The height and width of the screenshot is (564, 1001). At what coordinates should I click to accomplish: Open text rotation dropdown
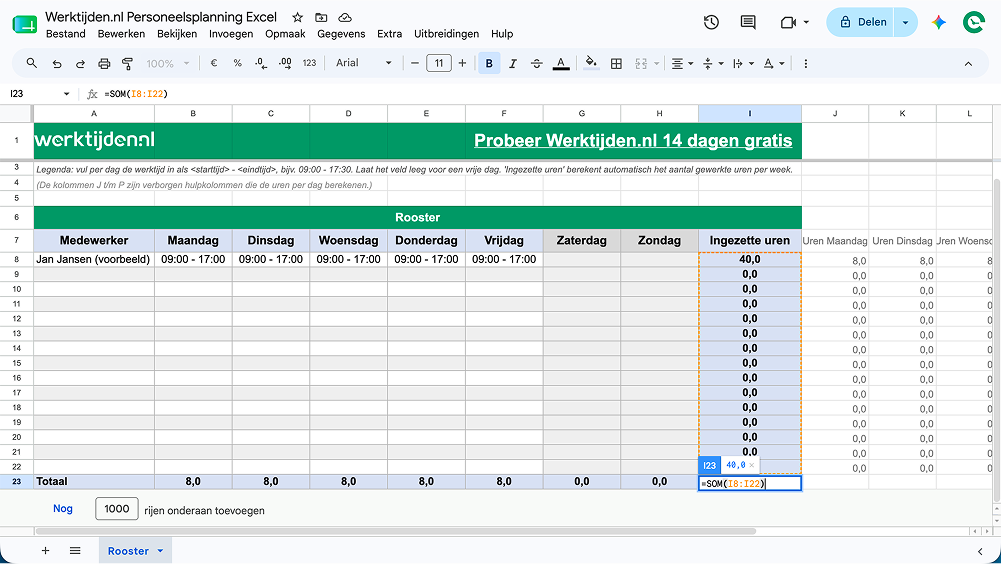pyautogui.click(x=773, y=63)
